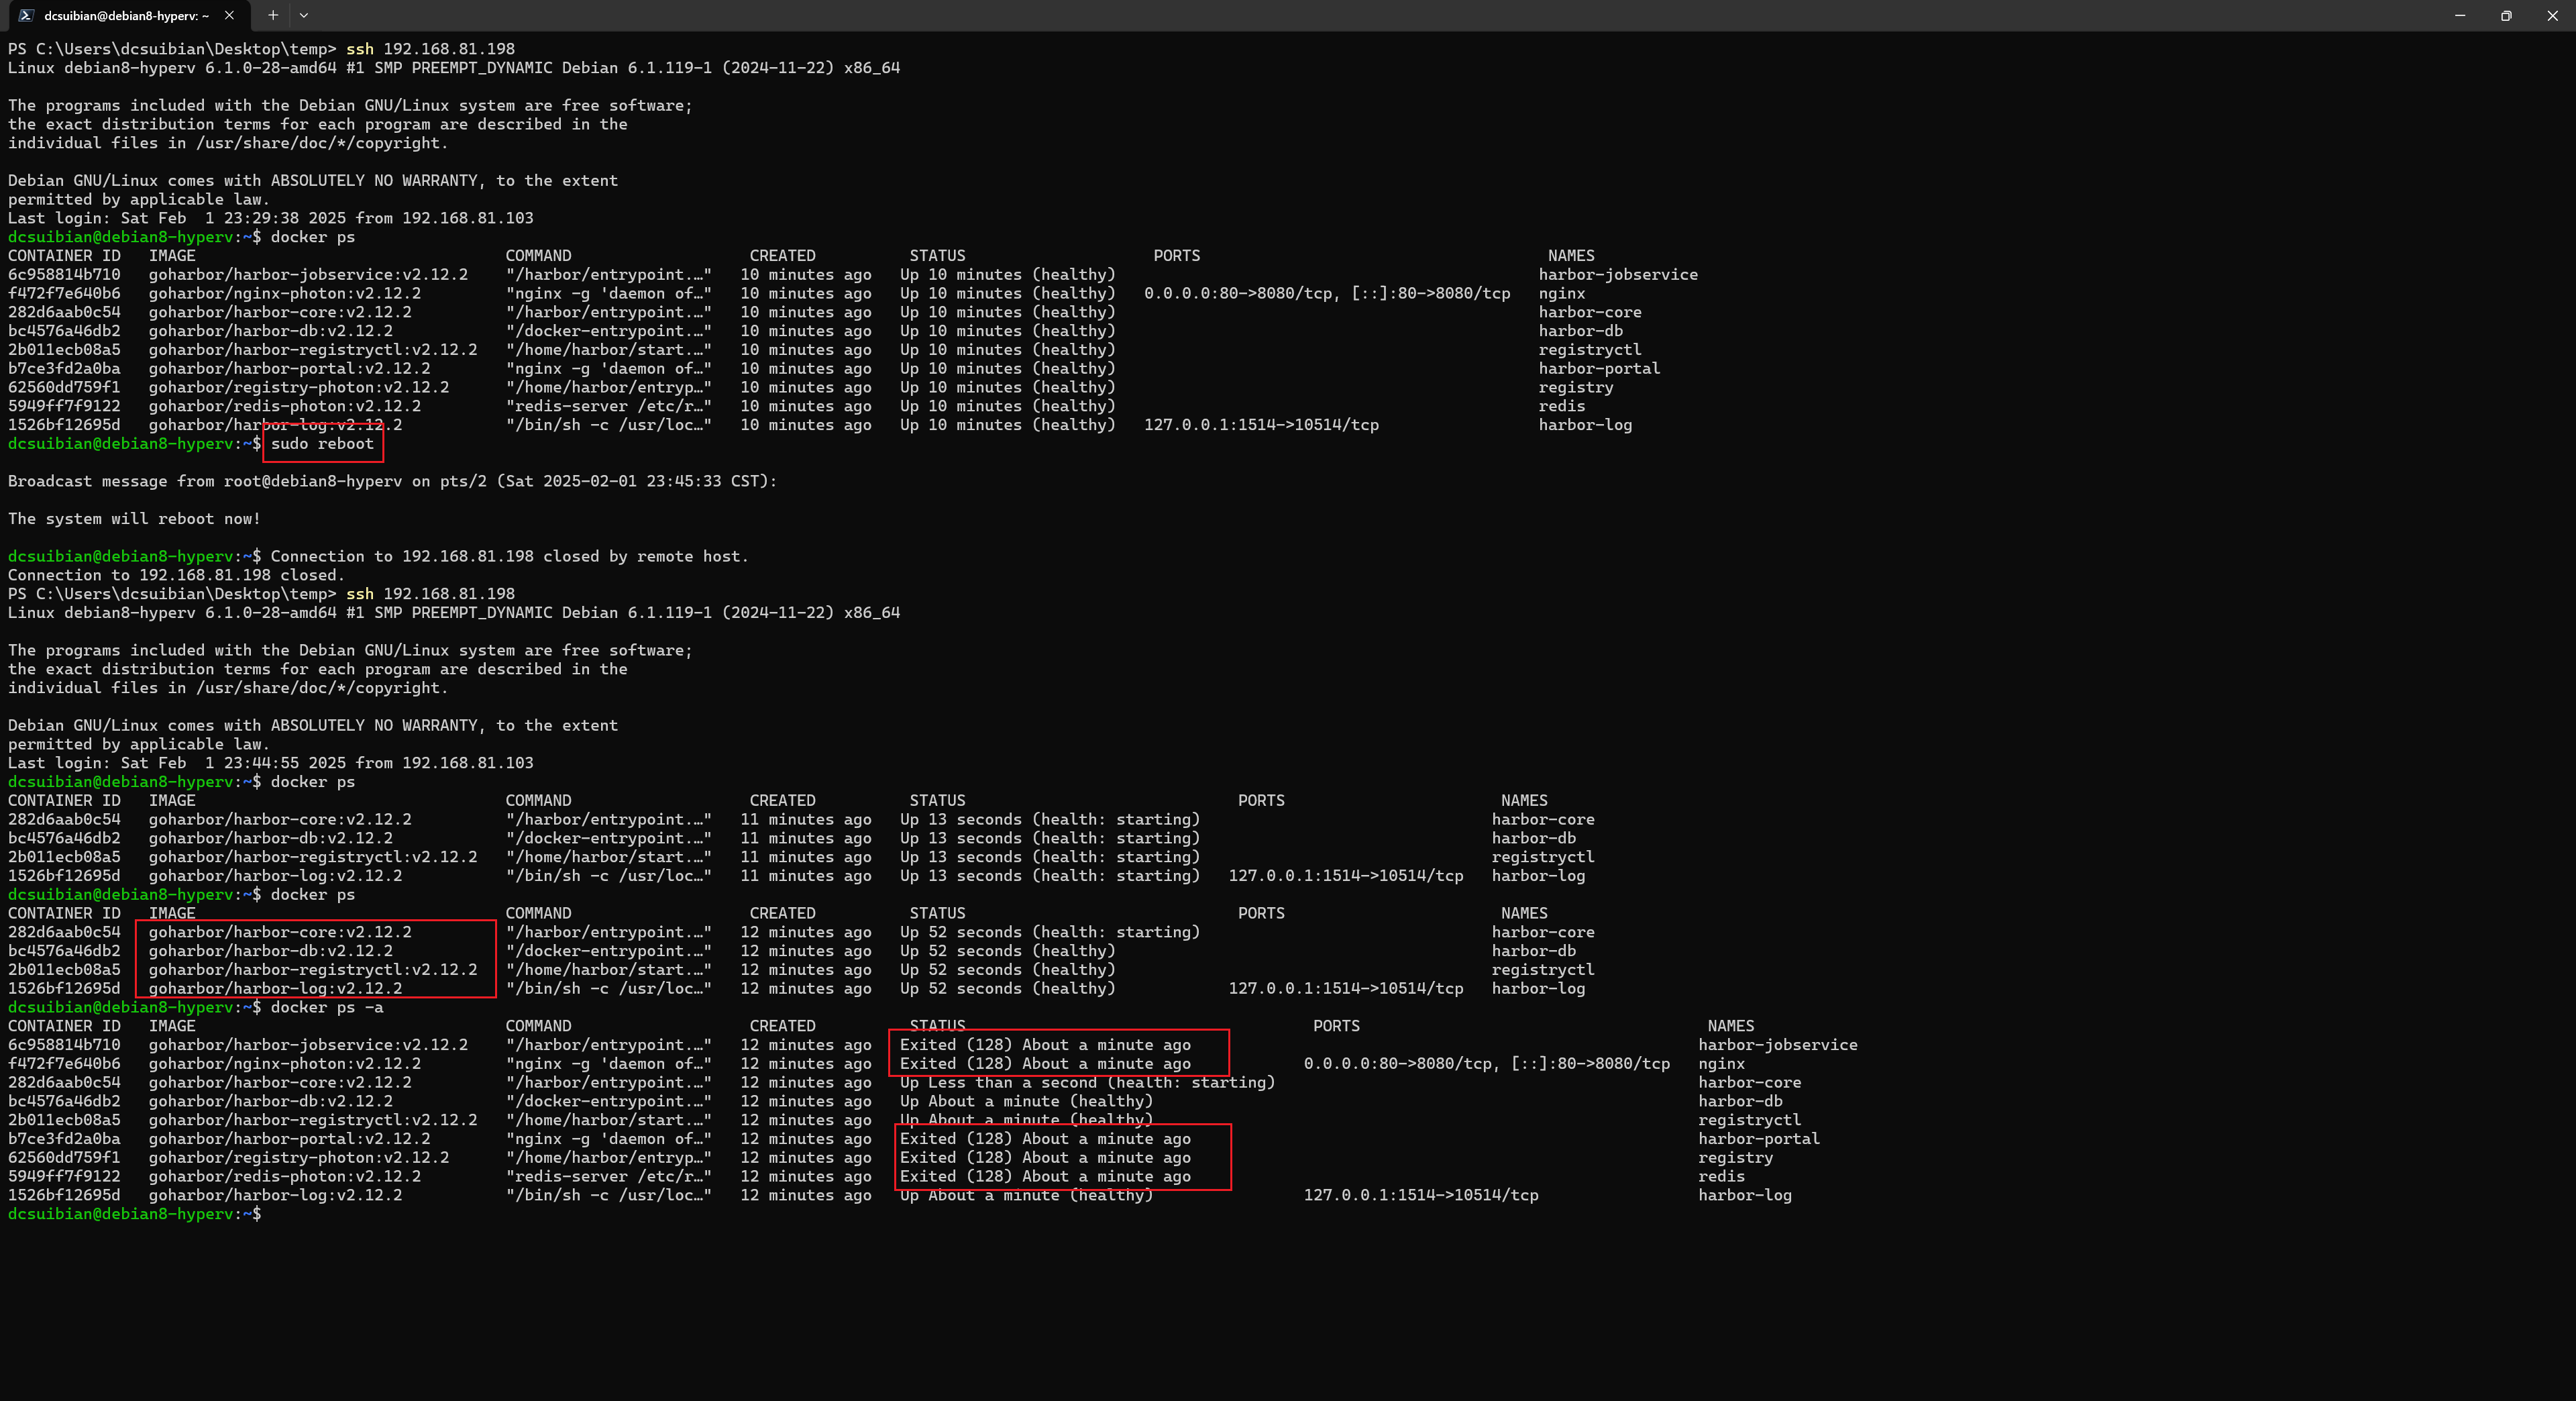Click the 'Connection to 192.168.81.198 closed.' line
2576x1401 pixels.
pos(176,575)
